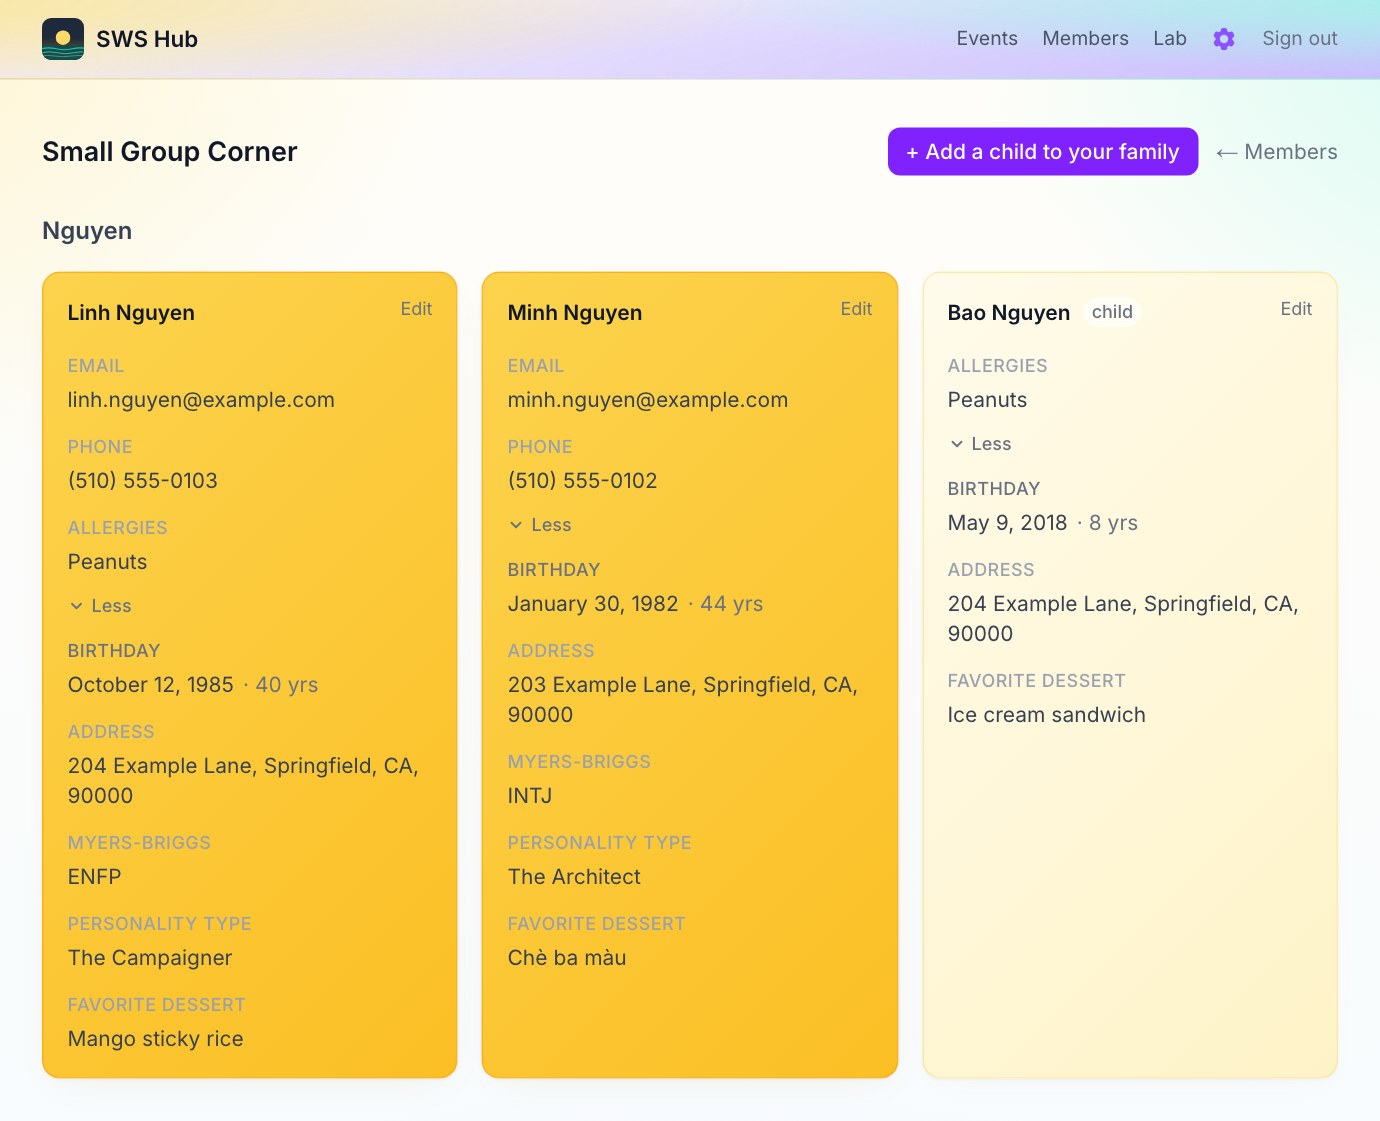
Task: Collapse Minh Nguyen's details with Less
Action: pos(541,525)
